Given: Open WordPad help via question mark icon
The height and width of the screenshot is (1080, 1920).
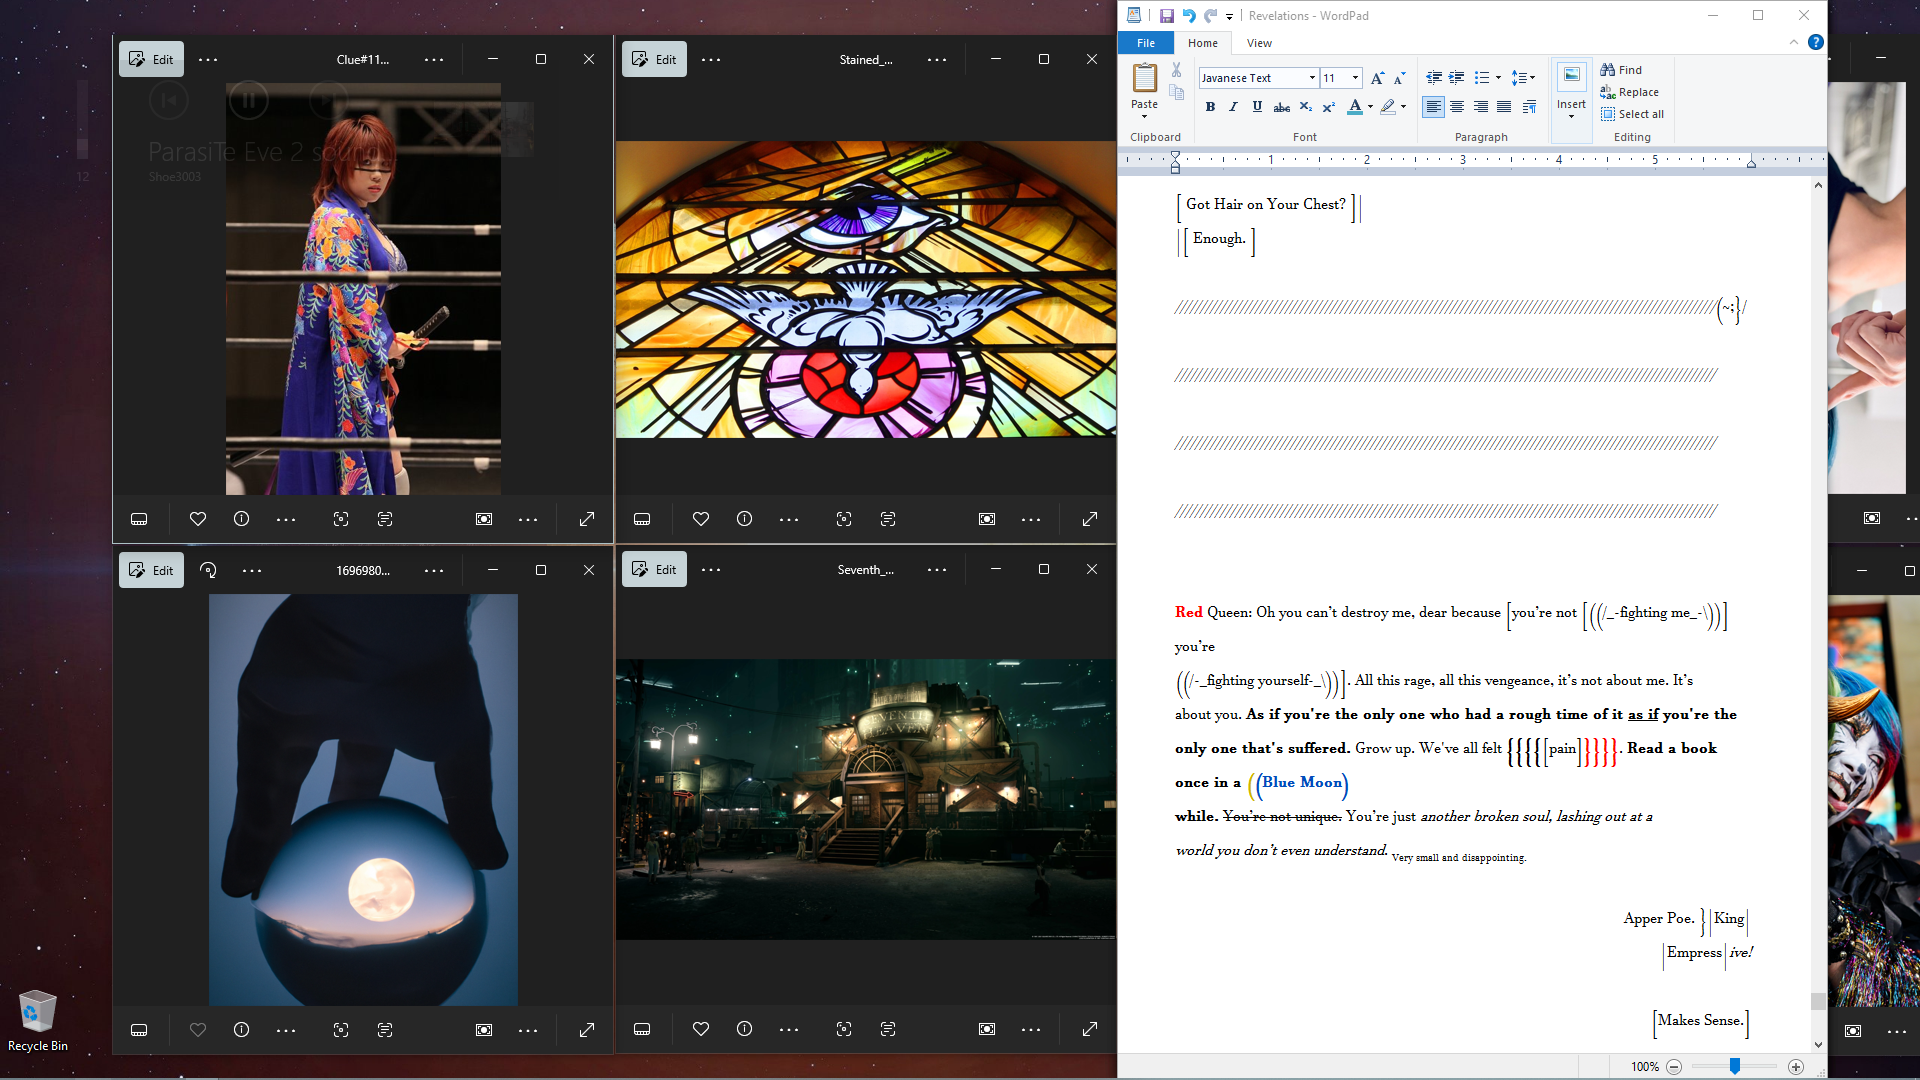Looking at the screenshot, I should pos(1815,43).
